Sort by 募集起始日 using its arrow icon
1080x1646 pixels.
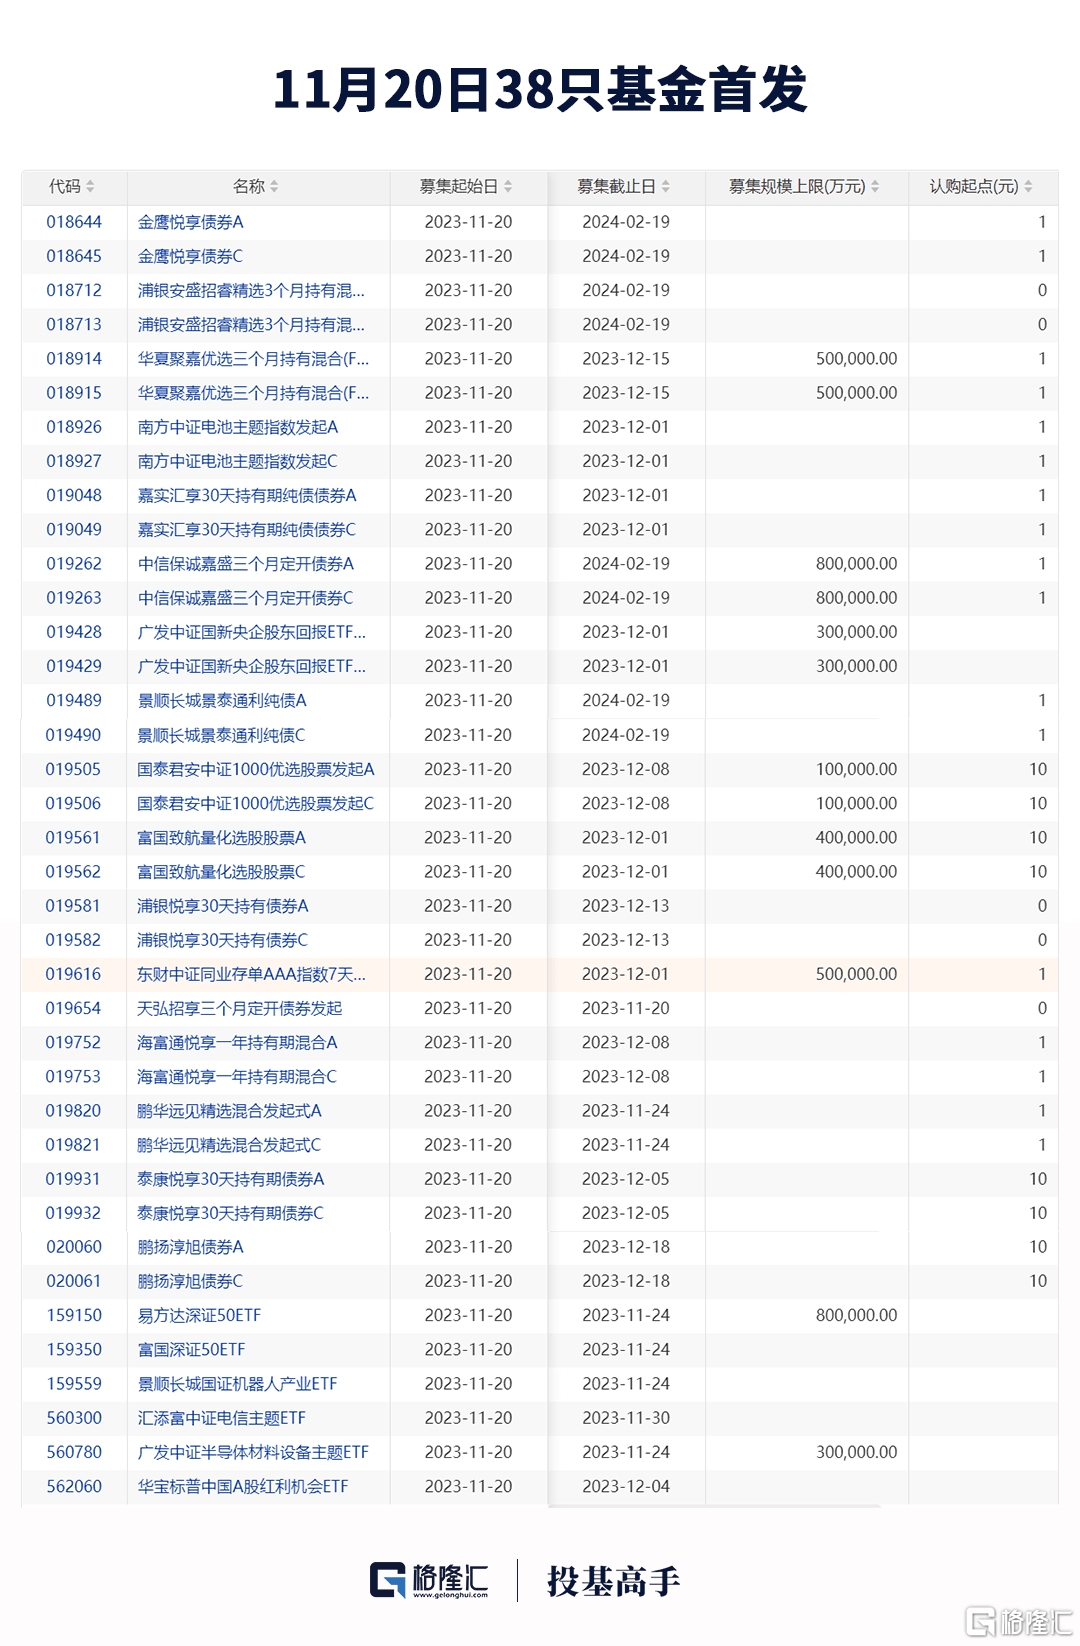coord(508,187)
